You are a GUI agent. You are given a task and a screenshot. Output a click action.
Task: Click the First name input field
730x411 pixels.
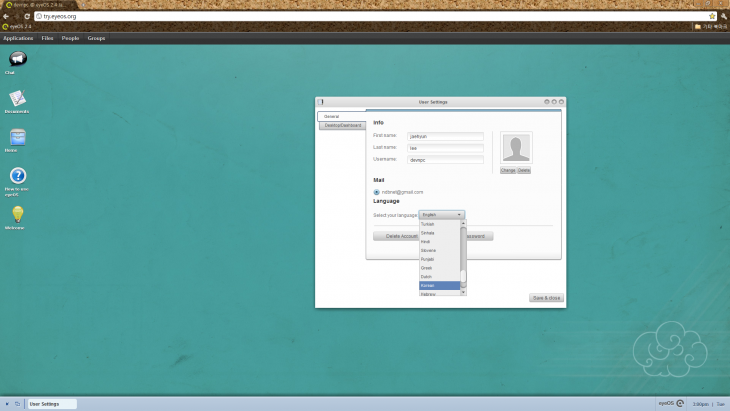pyautogui.click(x=445, y=136)
